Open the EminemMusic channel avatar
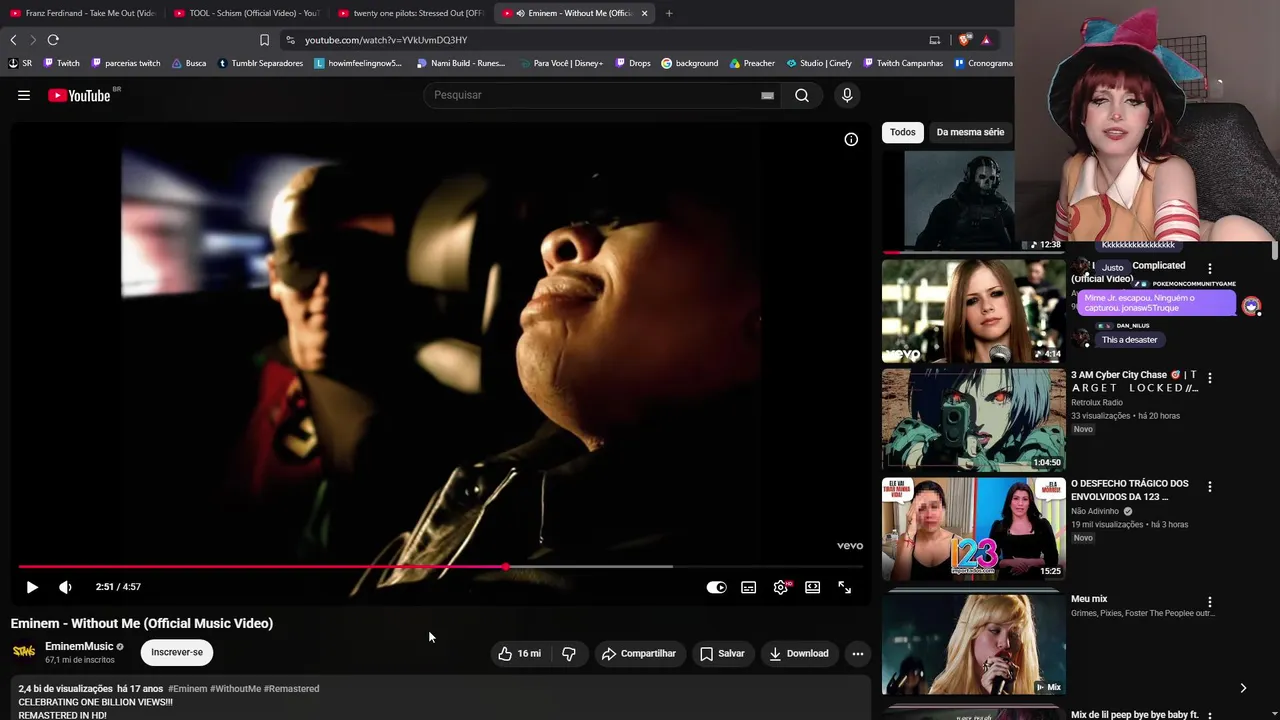This screenshot has width=1280, height=720. coord(24,652)
